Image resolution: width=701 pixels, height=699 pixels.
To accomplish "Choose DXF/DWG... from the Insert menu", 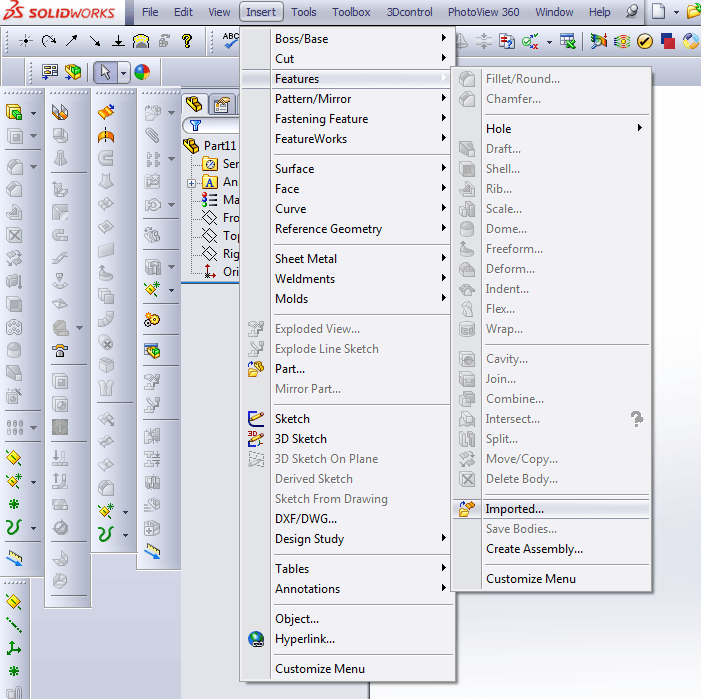I will [346, 518].
